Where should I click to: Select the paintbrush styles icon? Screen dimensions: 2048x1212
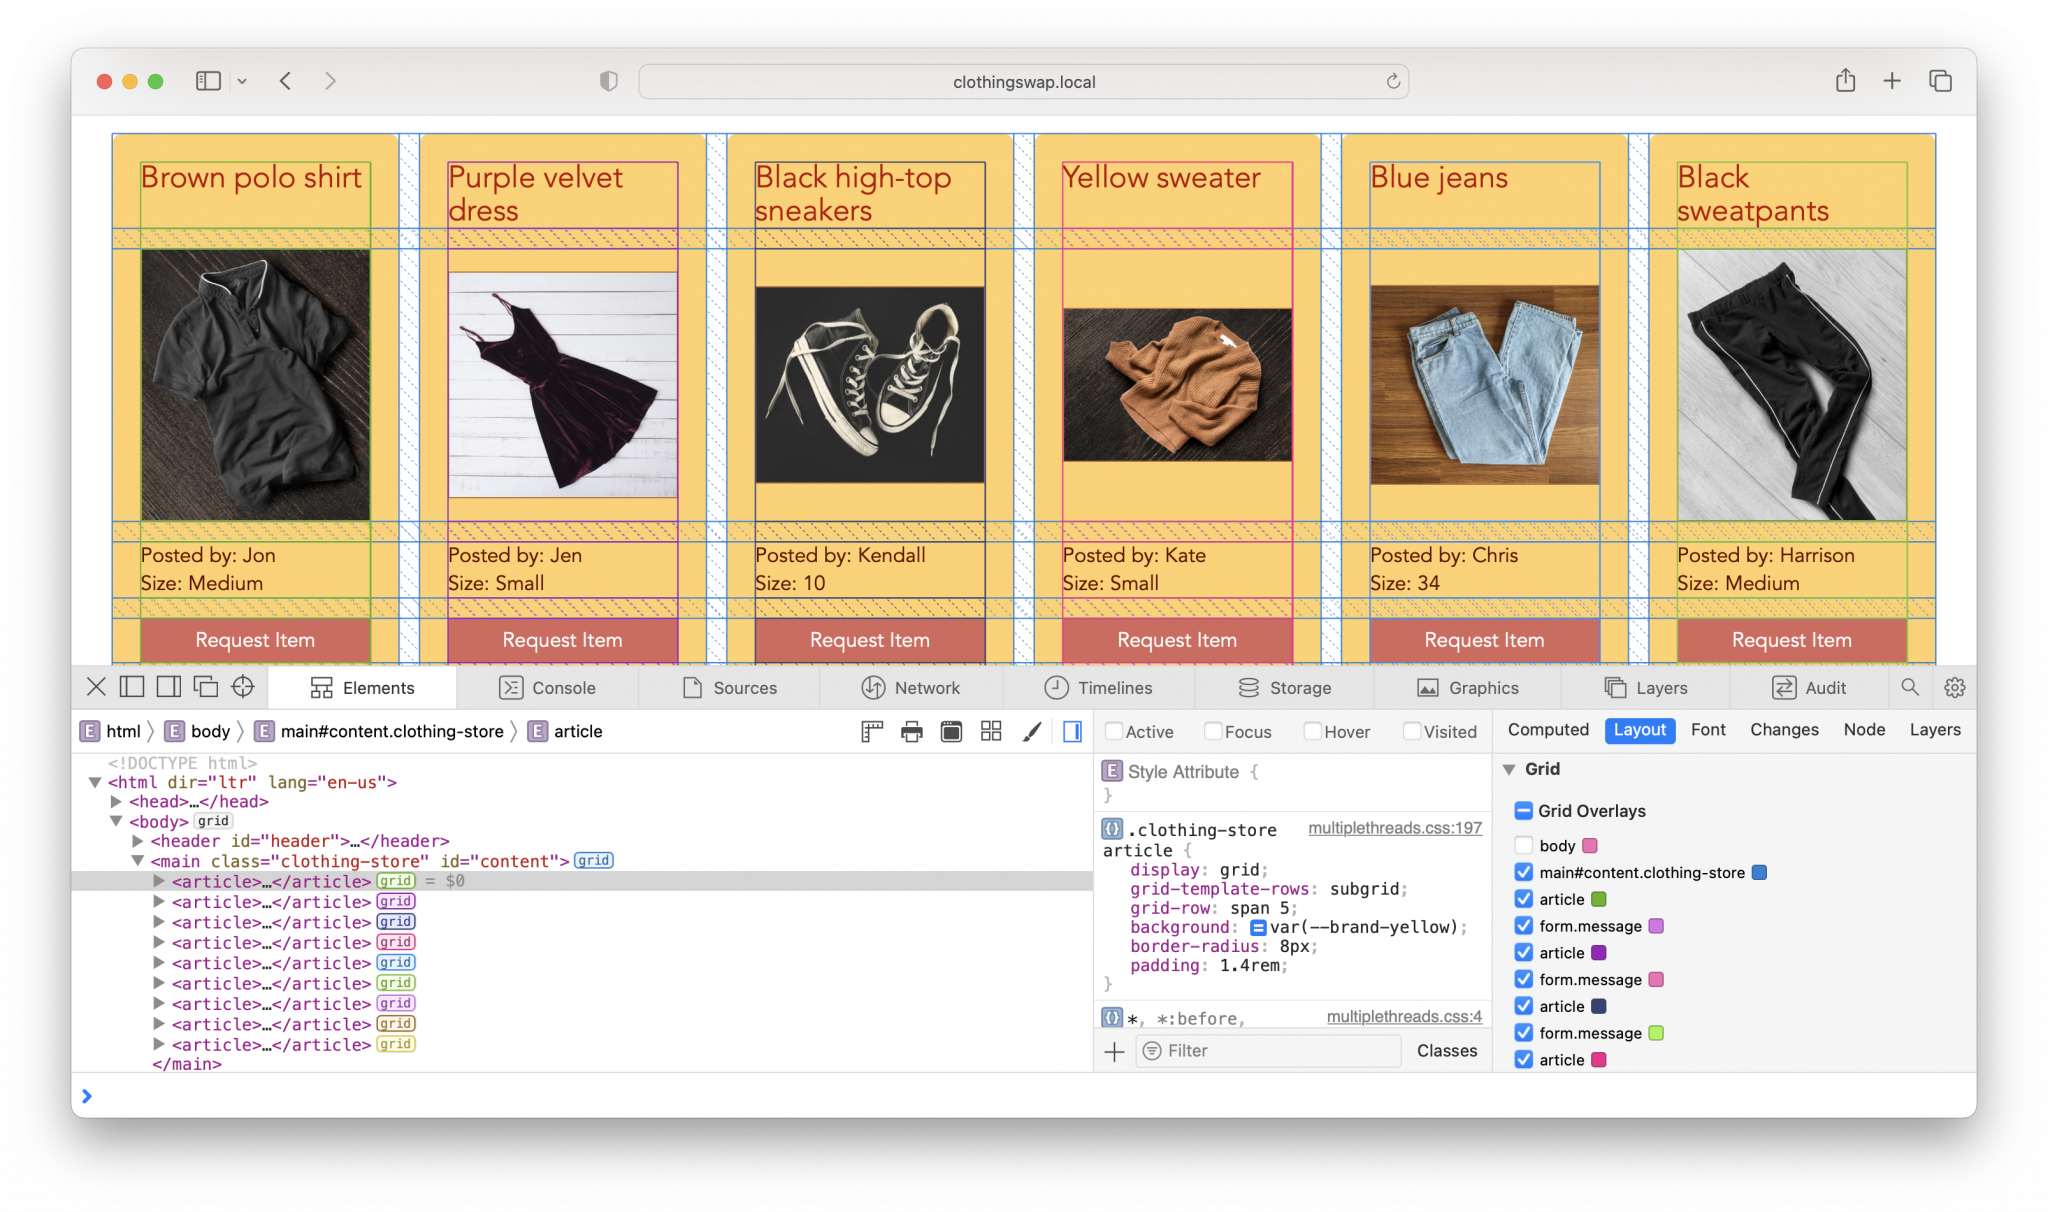[1031, 731]
